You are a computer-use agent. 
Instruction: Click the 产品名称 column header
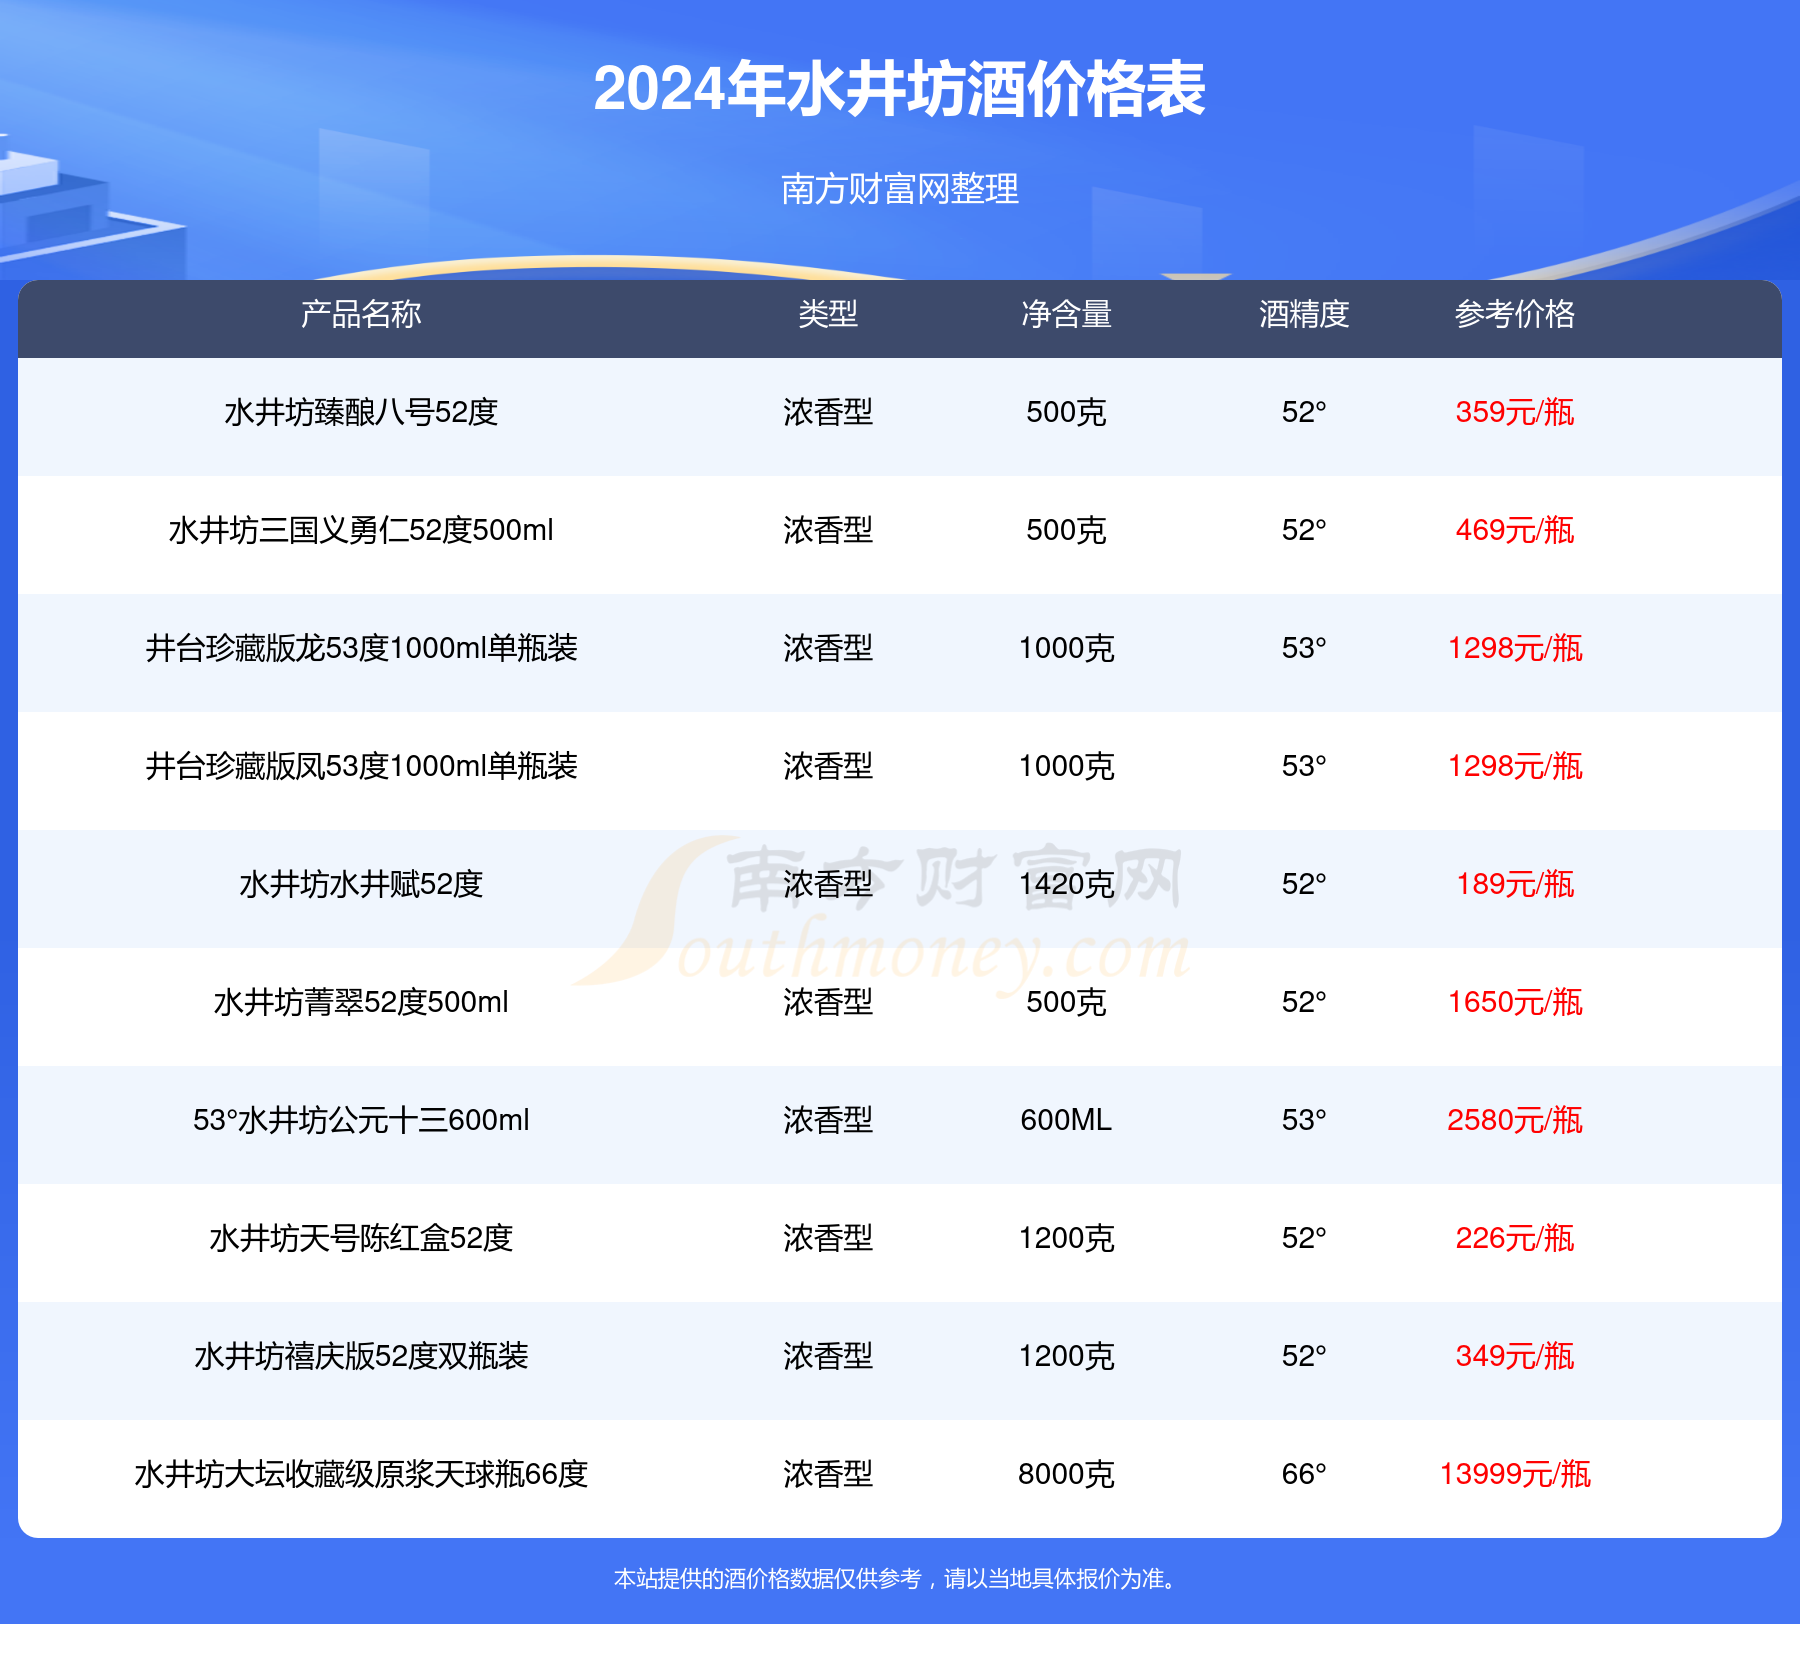(361, 314)
